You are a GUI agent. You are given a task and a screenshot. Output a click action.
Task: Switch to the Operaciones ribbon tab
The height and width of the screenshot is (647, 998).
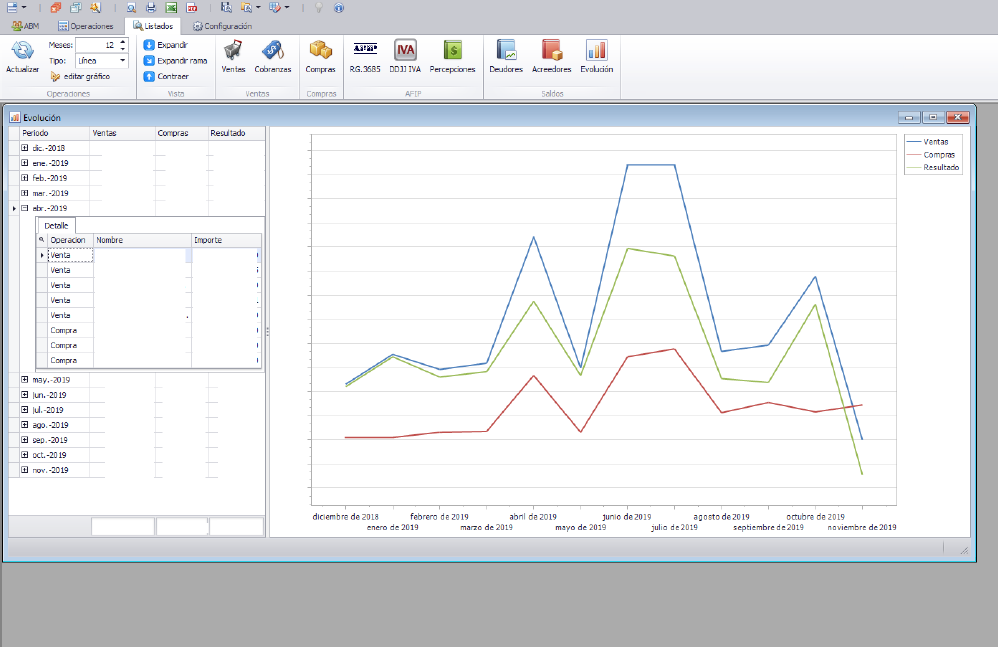86,26
